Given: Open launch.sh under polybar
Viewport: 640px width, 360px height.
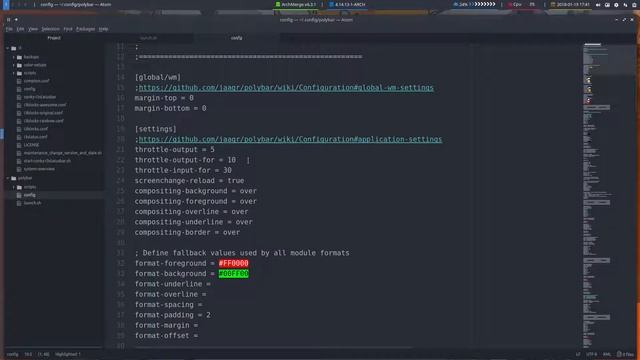Looking at the screenshot, I should point(32,203).
